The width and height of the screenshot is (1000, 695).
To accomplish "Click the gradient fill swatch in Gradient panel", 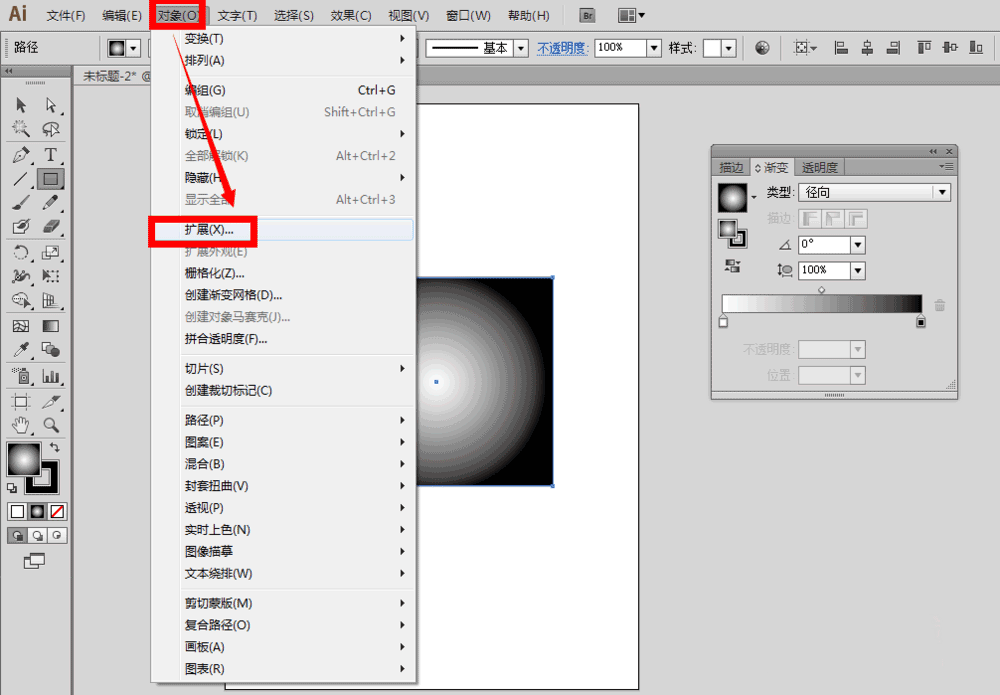I will 732,198.
